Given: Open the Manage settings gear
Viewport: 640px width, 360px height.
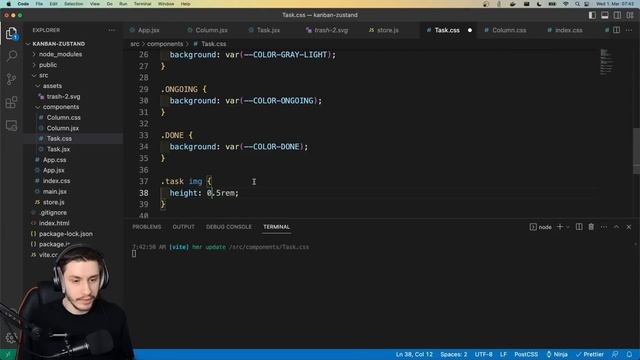Looking at the screenshot, I should [11, 338].
